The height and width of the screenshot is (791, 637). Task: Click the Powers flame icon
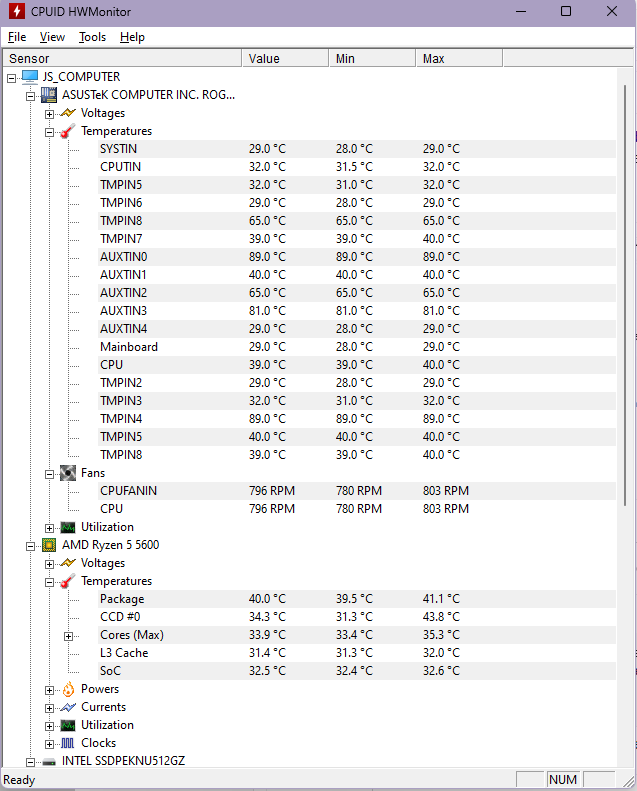point(68,689)
